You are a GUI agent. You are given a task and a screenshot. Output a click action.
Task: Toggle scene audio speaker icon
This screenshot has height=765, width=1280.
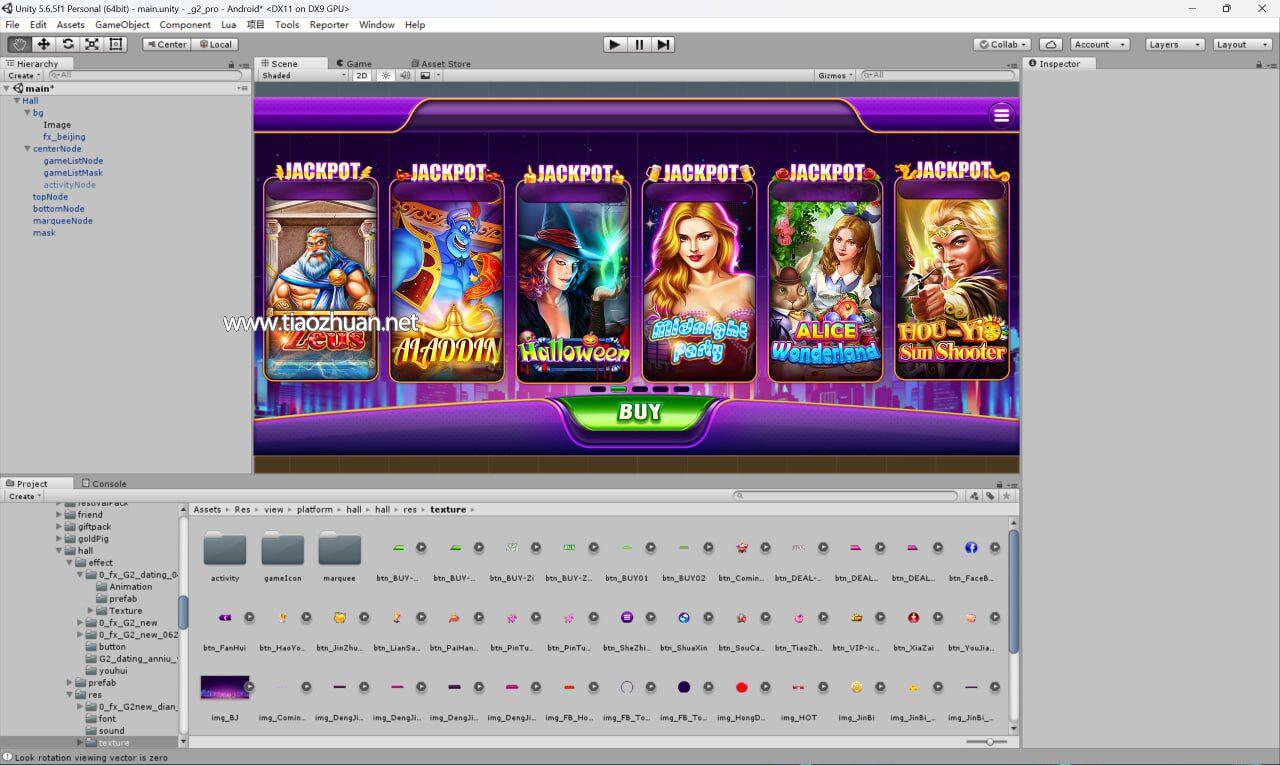[x=405, y=75]
